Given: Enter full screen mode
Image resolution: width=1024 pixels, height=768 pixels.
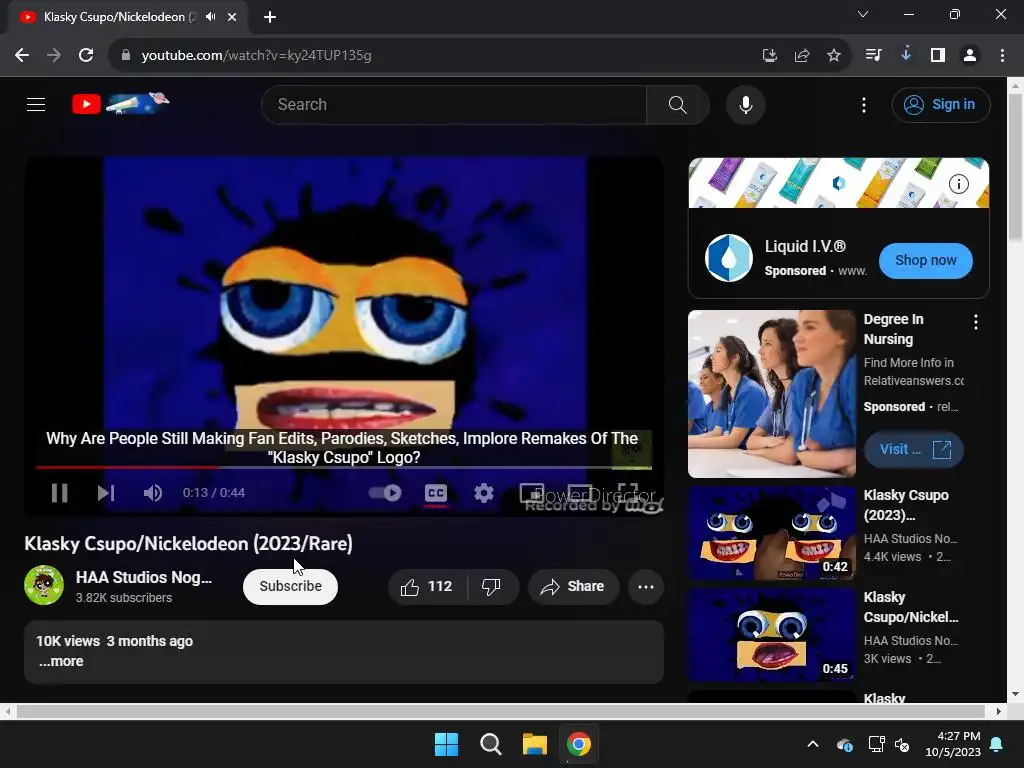Looking at the screenshot, I should pos(628,493).
